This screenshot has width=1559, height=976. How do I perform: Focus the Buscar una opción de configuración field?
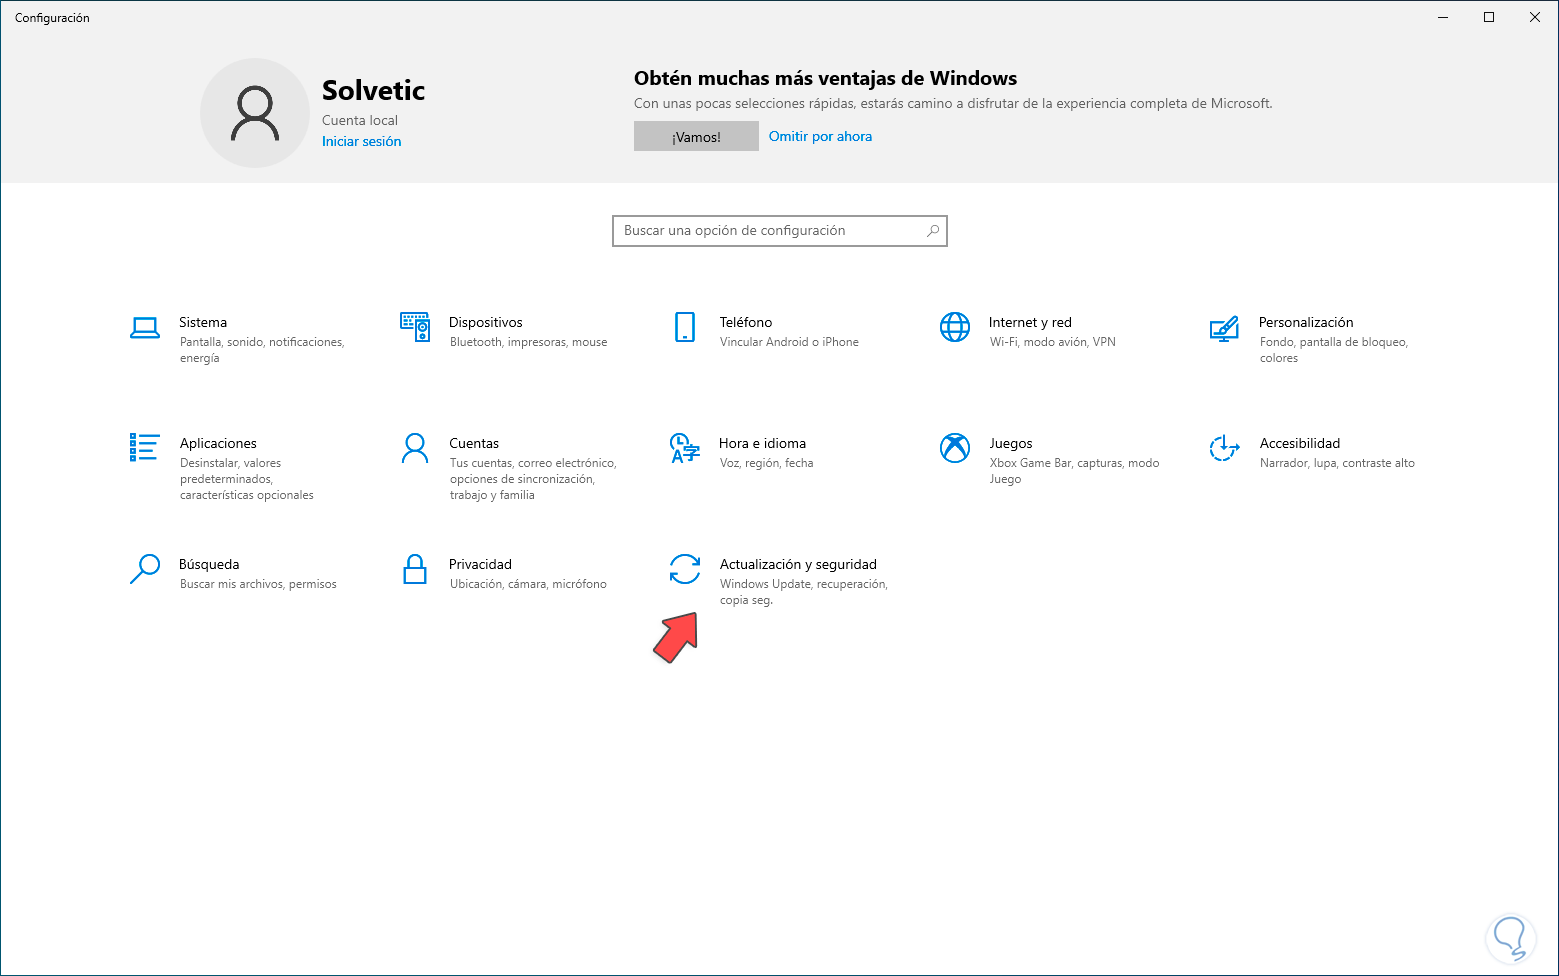click(x=780, y=231)
